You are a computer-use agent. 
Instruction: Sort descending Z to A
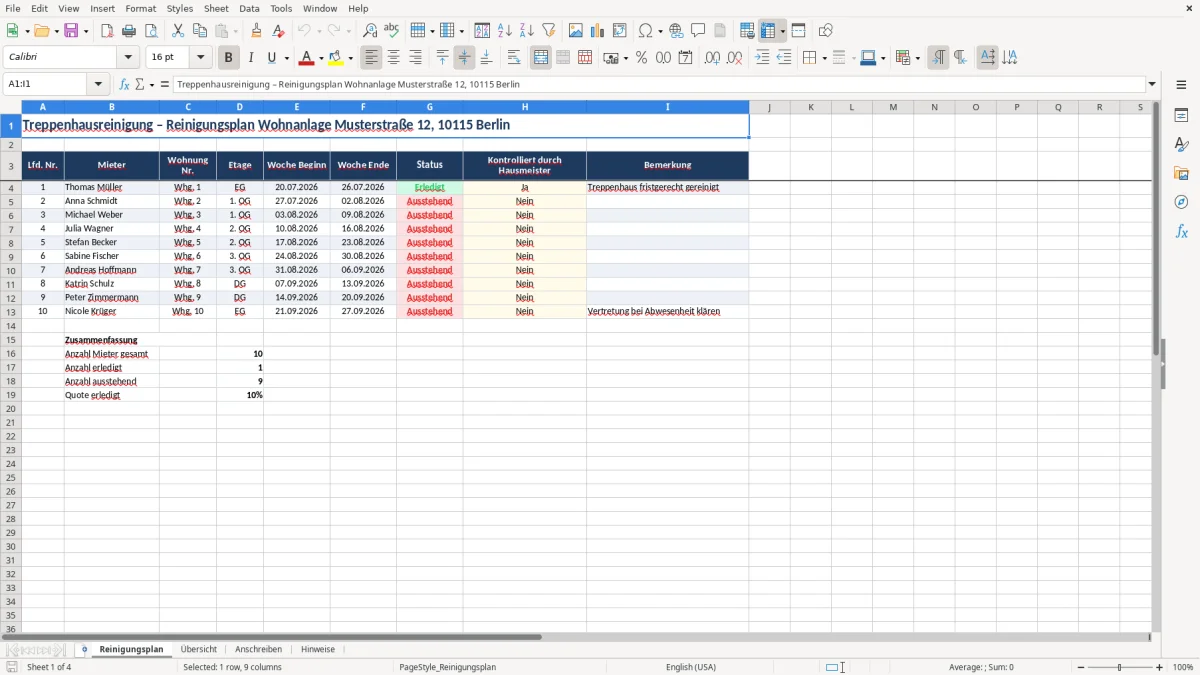[527, 31]
